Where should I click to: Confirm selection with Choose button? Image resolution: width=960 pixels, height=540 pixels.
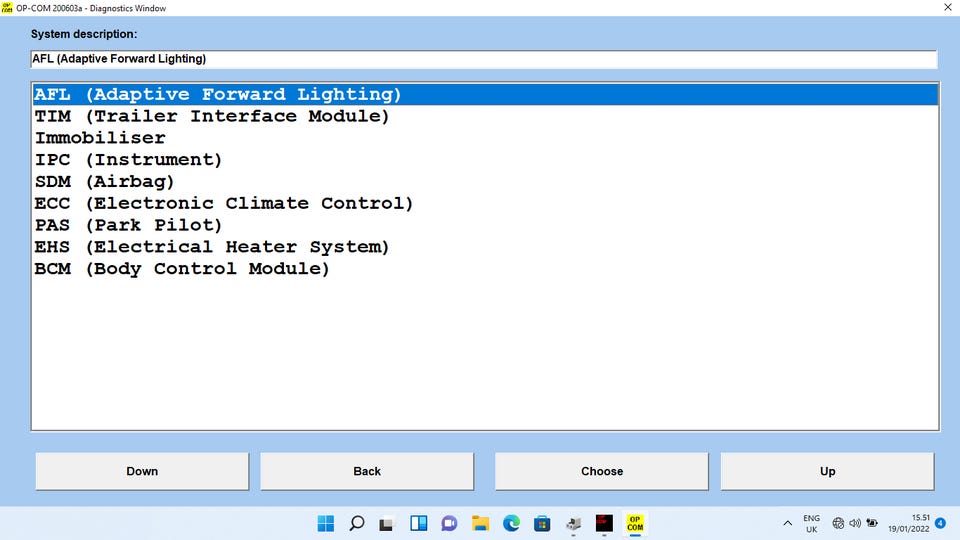point(602,471)
